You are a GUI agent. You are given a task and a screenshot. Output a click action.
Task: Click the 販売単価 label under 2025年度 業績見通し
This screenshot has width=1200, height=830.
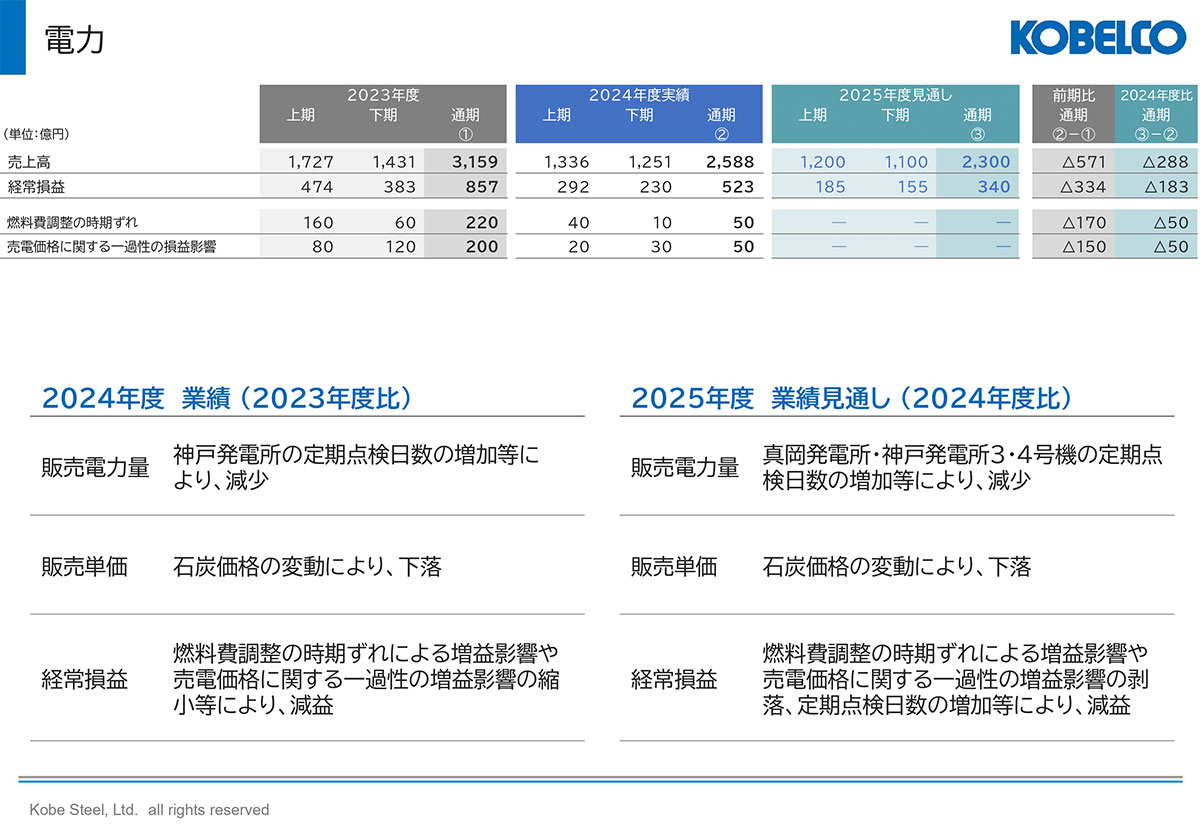click(673, 567)
